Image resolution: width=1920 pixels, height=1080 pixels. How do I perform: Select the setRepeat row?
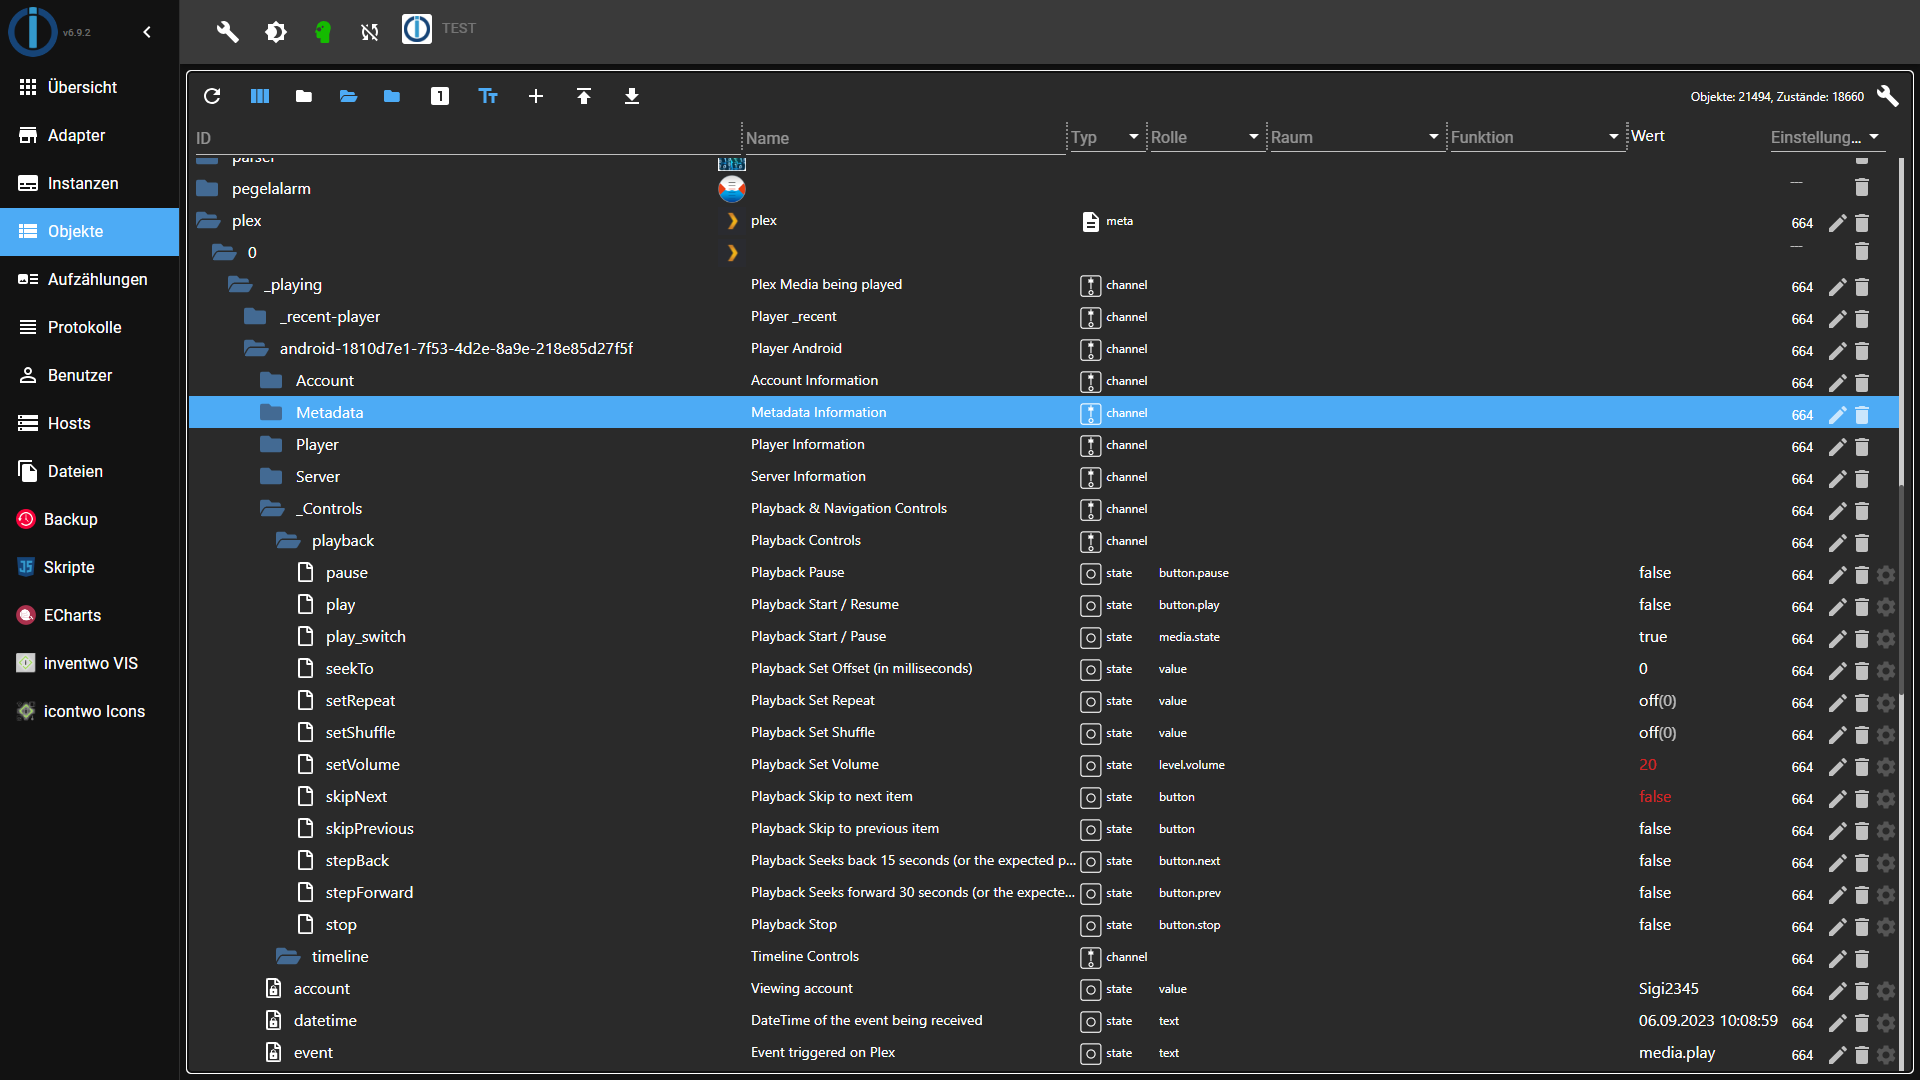pos(1043,701)
